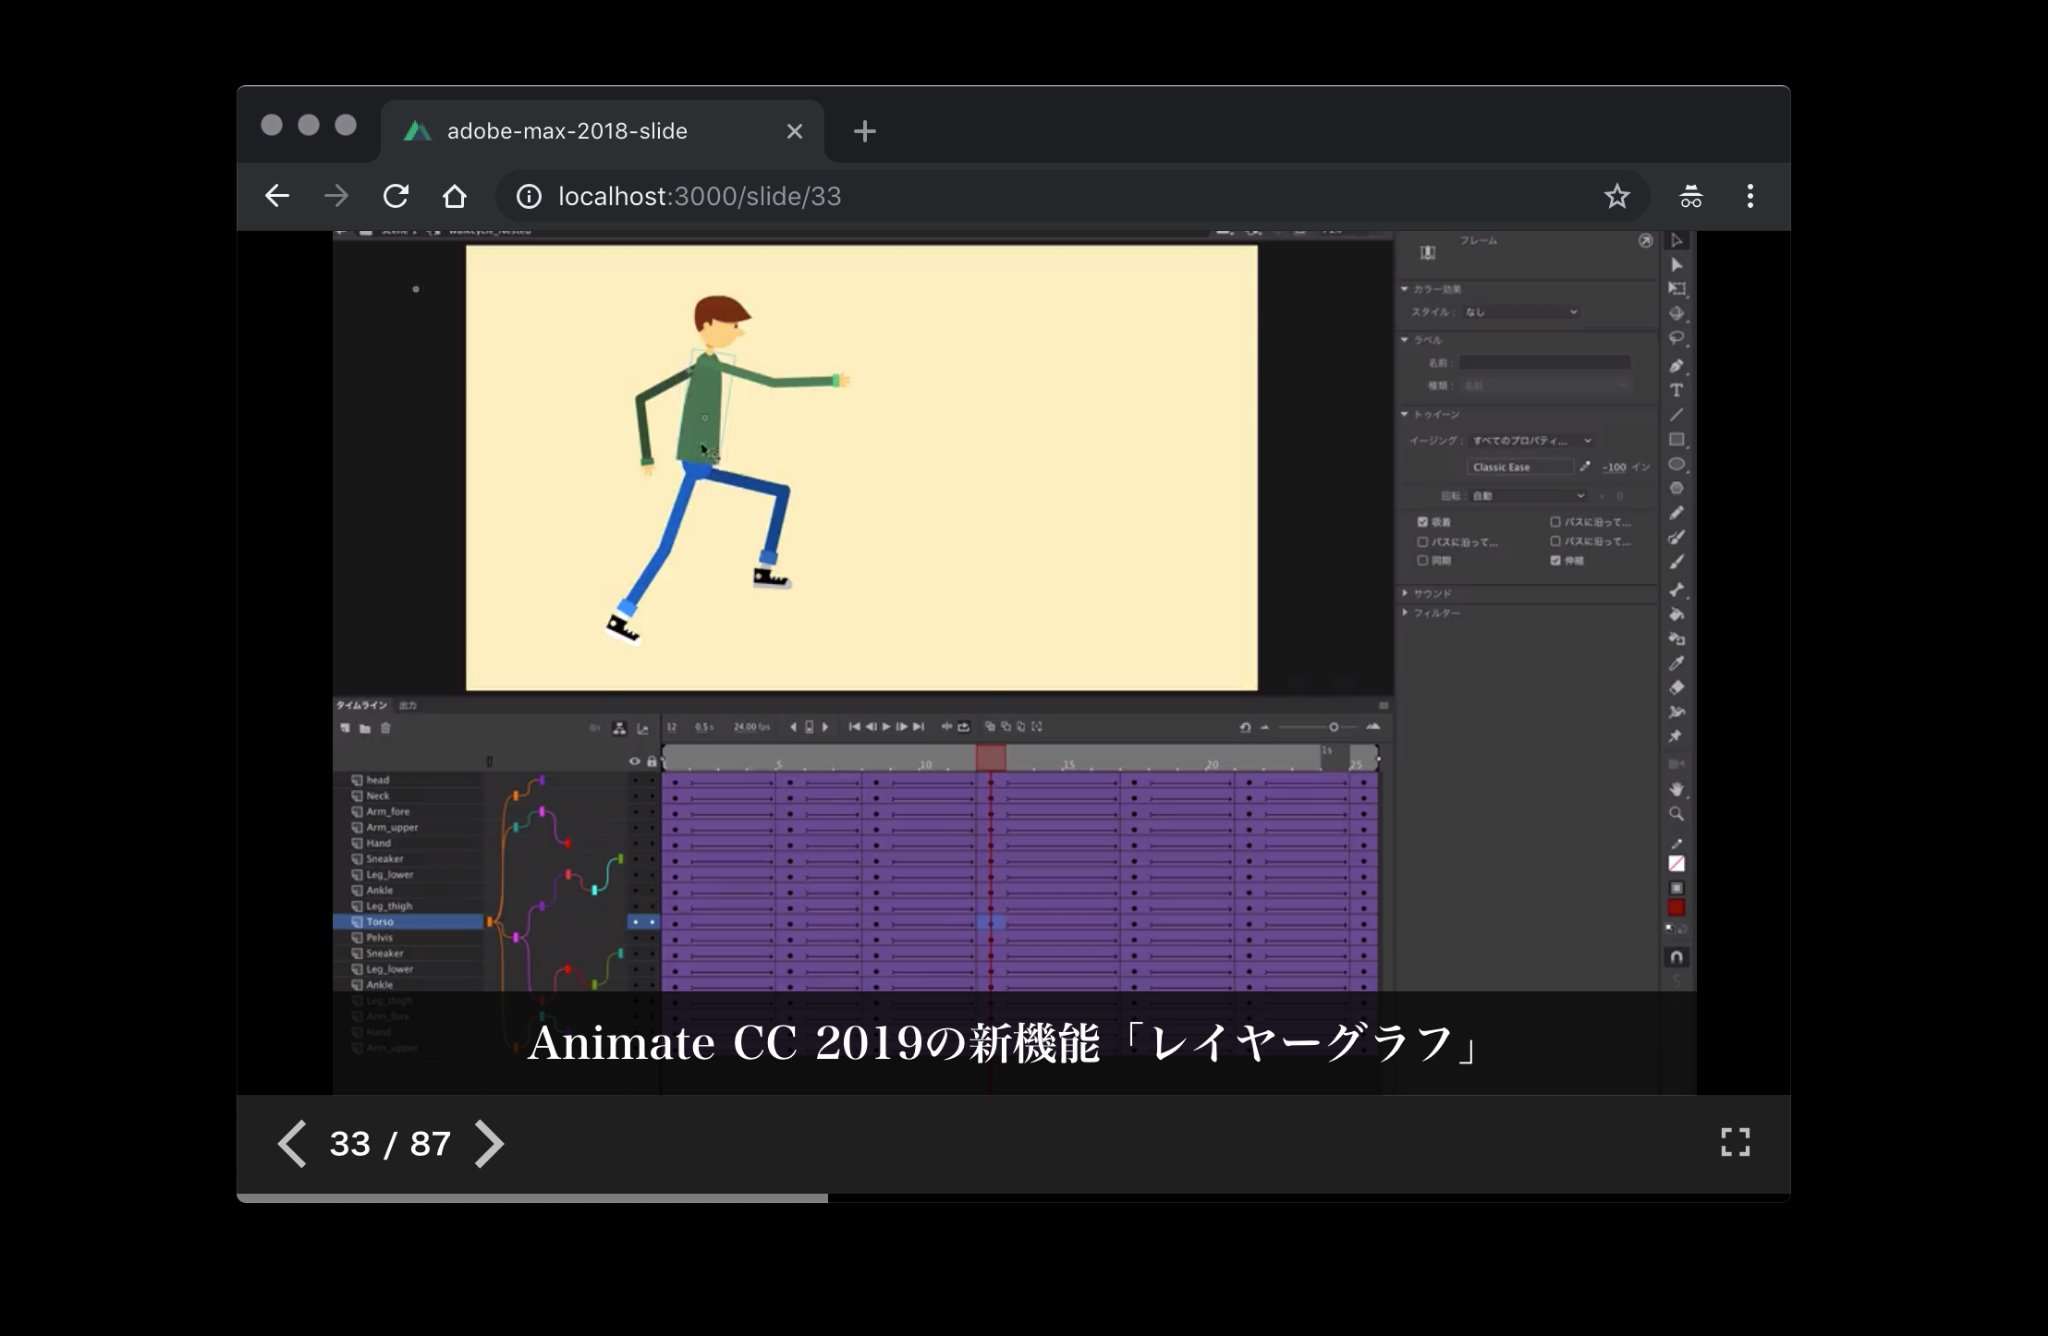Viewport: 2048px width, 1336px height.
Task: Select the Selection tool in the toolbar
Action: tap(1678, 240)
